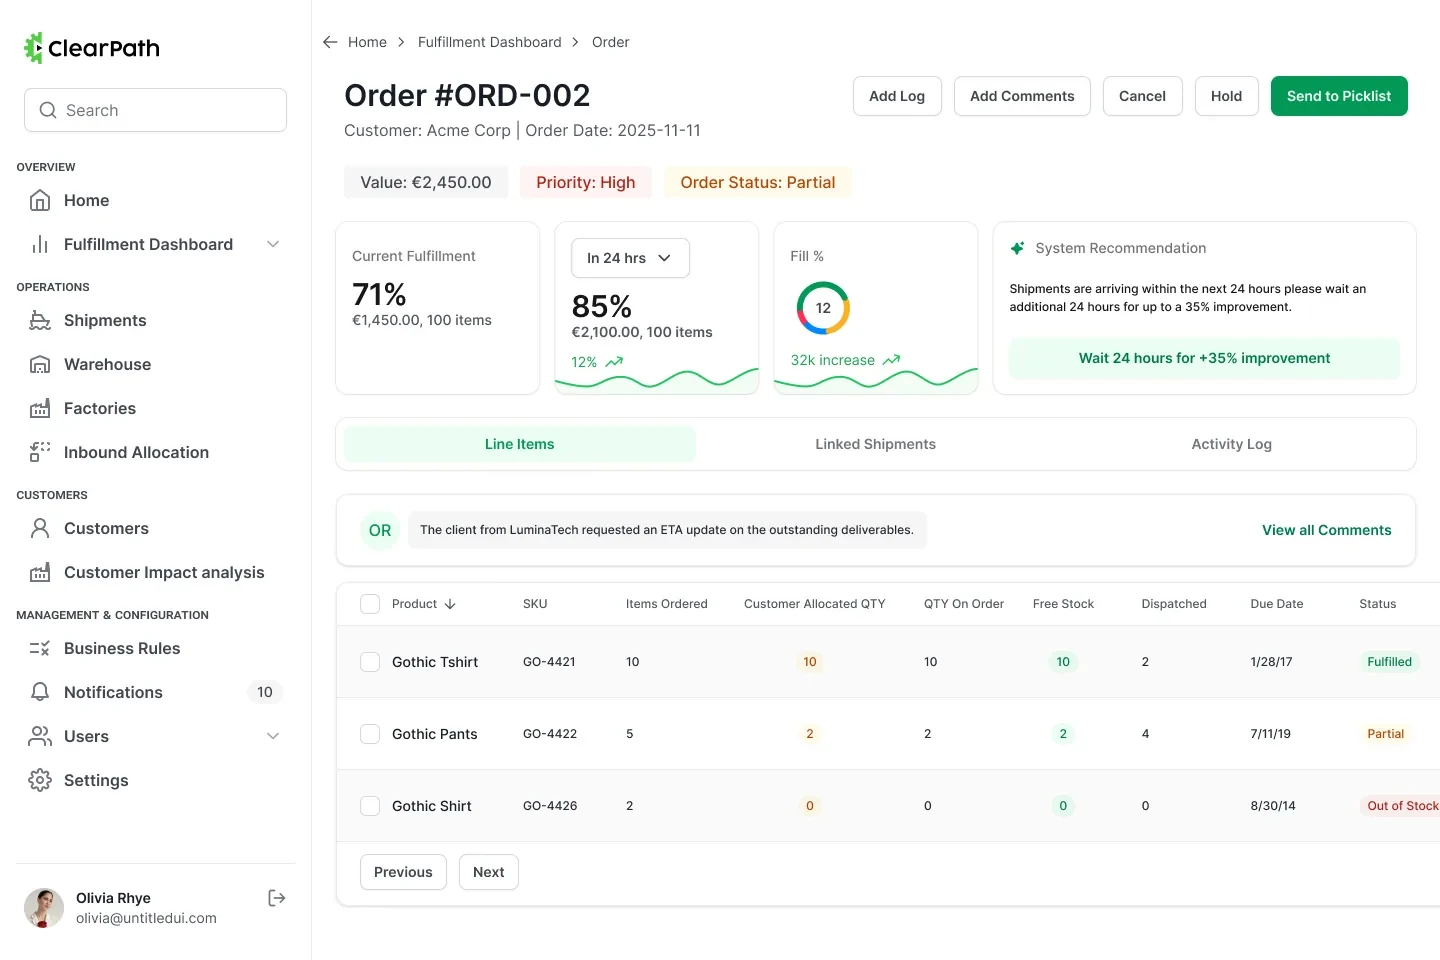Click the Add Comments button

click(1022, 96)
